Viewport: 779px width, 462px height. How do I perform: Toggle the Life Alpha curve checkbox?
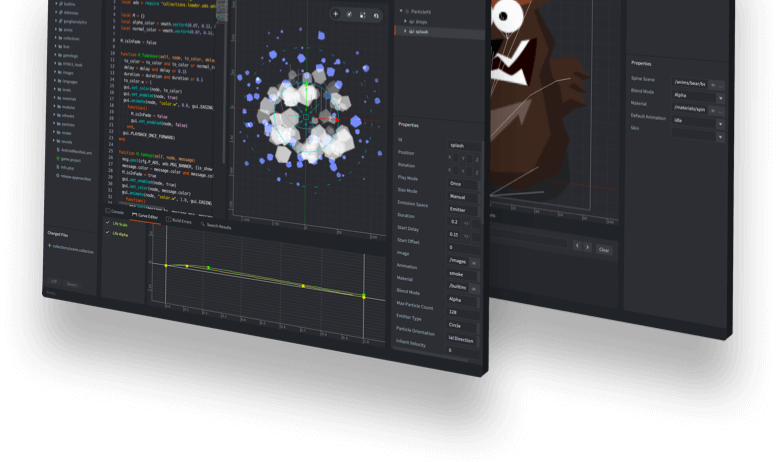[107, 232]
